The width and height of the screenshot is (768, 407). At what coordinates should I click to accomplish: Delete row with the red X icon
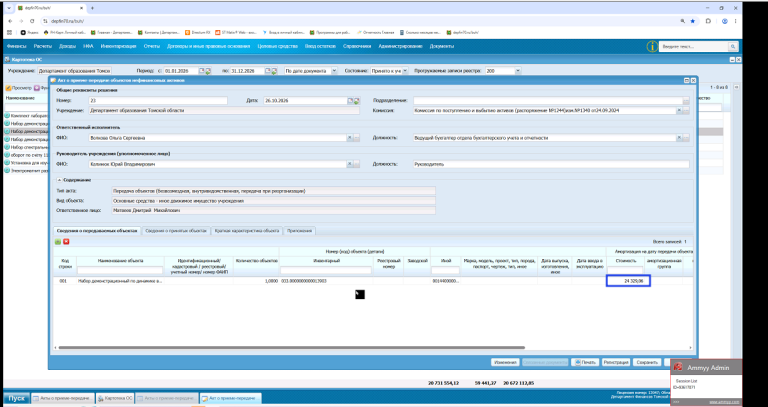pos(66,241)
